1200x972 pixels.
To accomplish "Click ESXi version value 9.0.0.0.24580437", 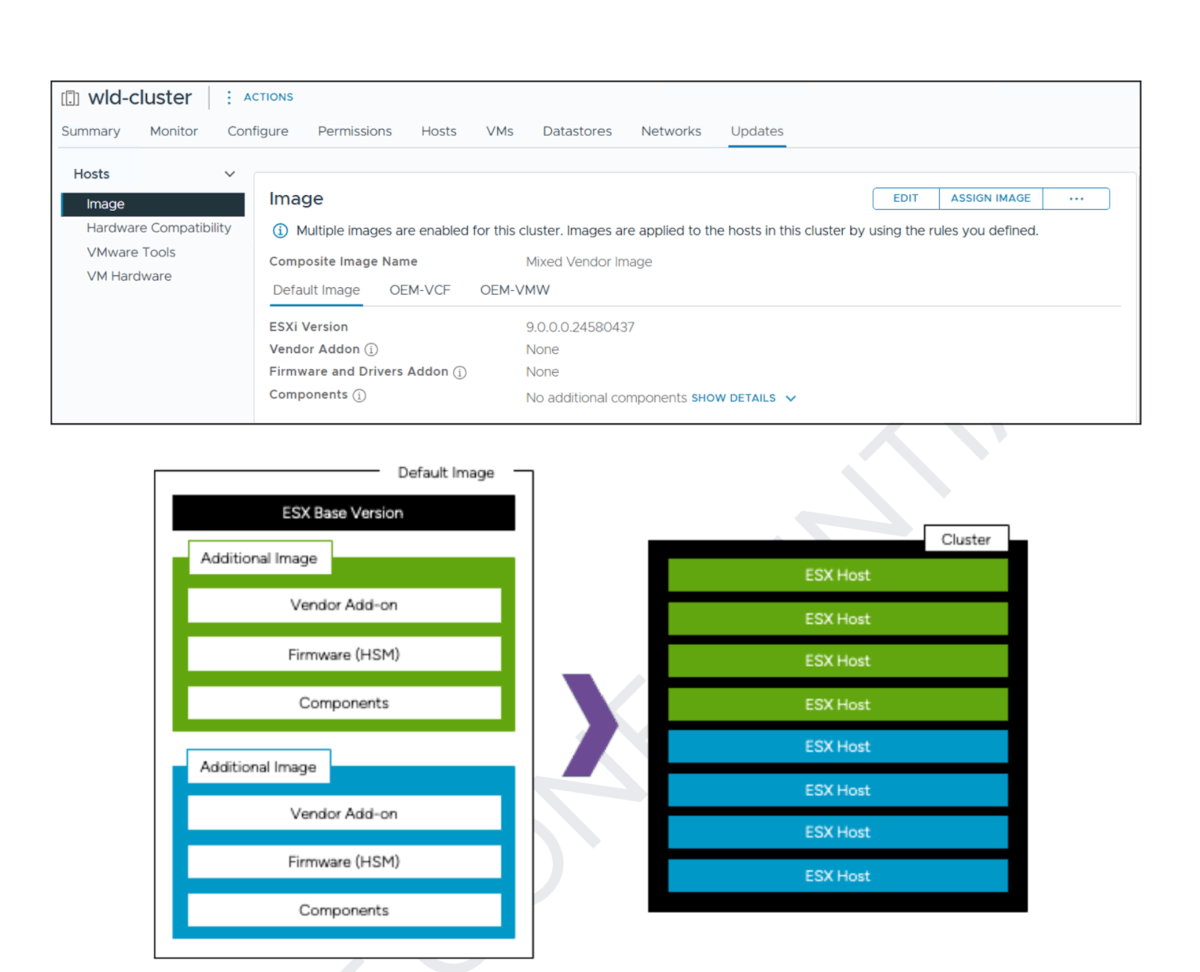I will click(580, 327).
